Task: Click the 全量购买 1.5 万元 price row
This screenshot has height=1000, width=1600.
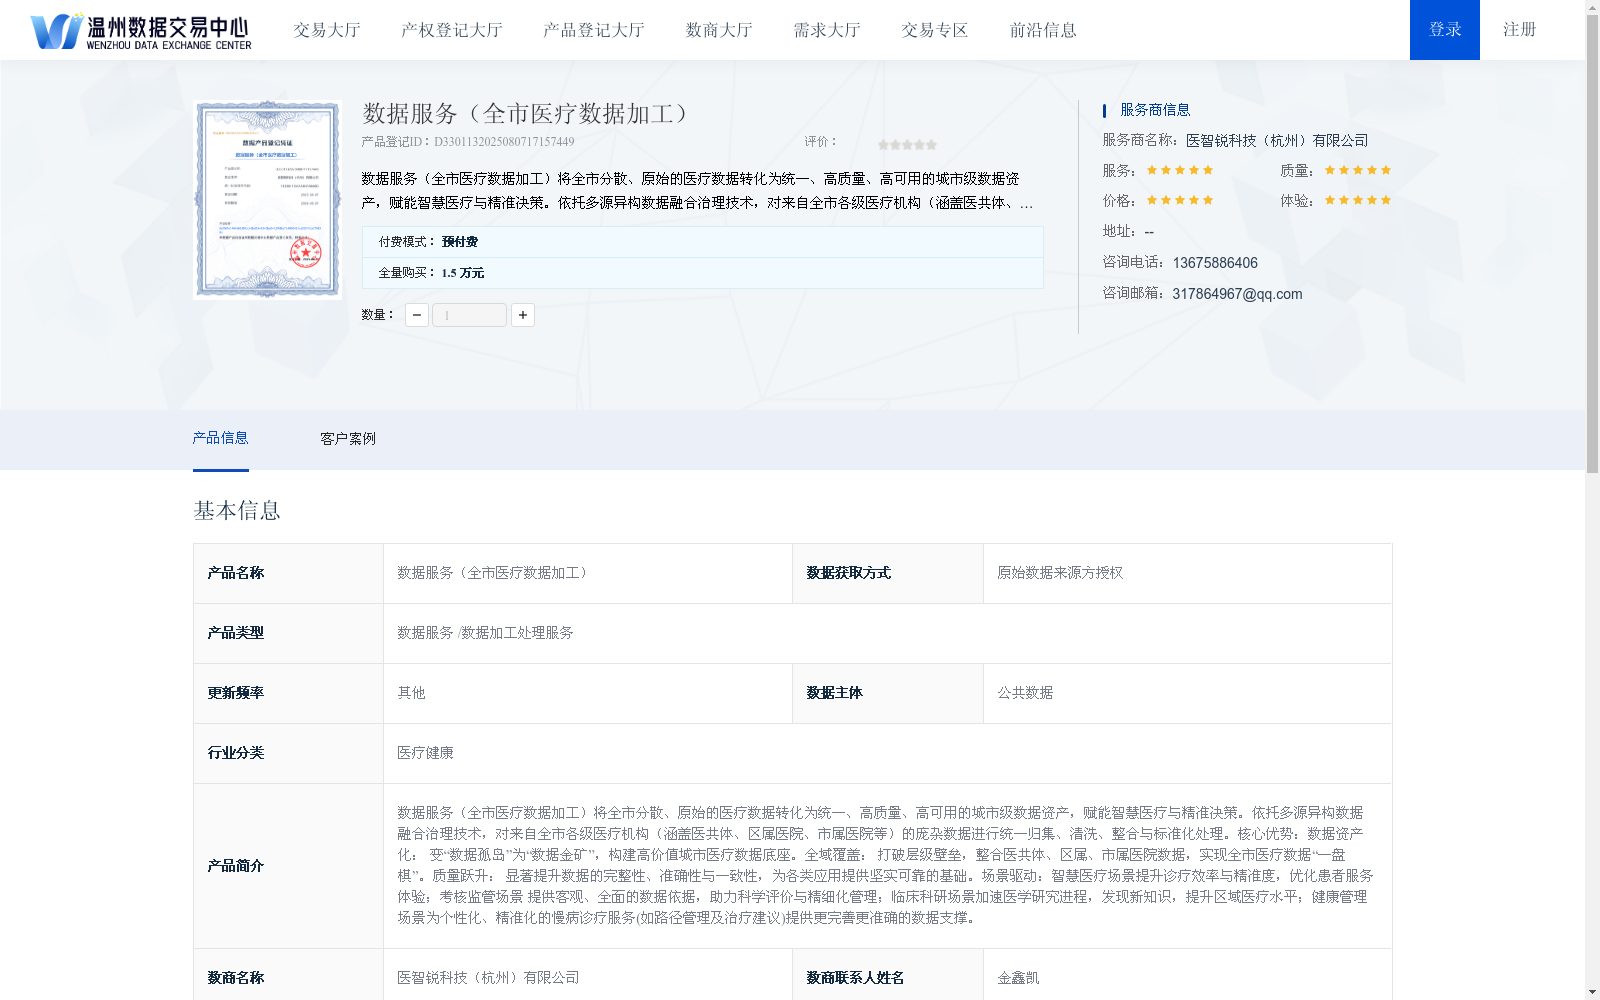Action: tap(703, 273)
